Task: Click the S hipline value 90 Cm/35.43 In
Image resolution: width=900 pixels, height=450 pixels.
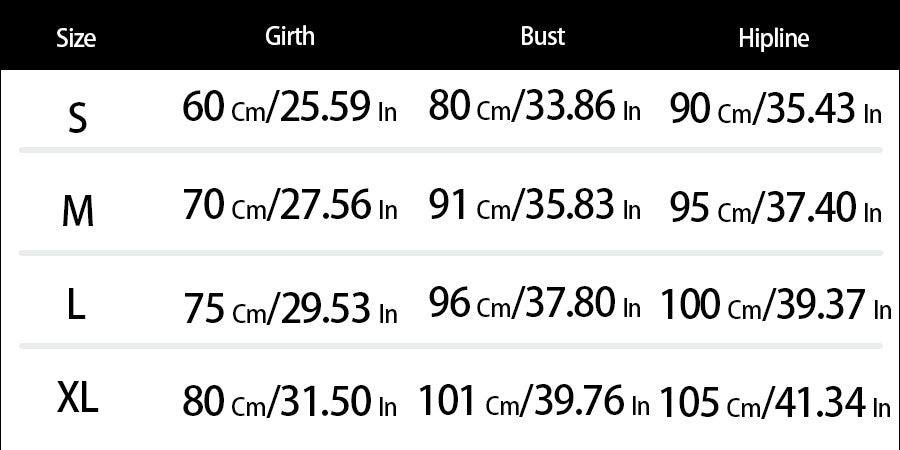Action: pos(776,109)
